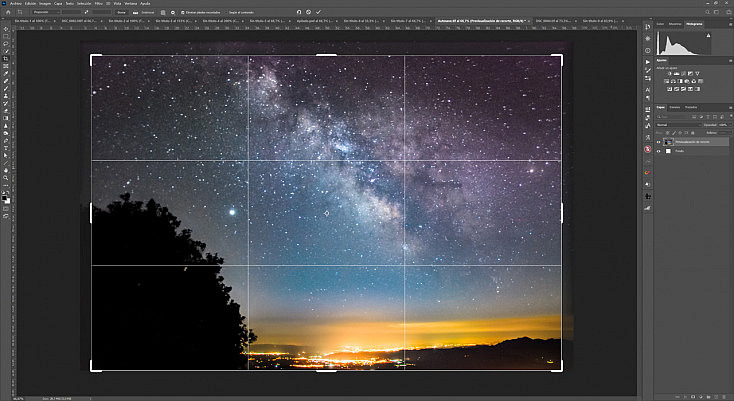This screenshot has width=734, height=401.
Task: Add a Vibrance adjustment triangle icon
Action: (x=697, y=73)
